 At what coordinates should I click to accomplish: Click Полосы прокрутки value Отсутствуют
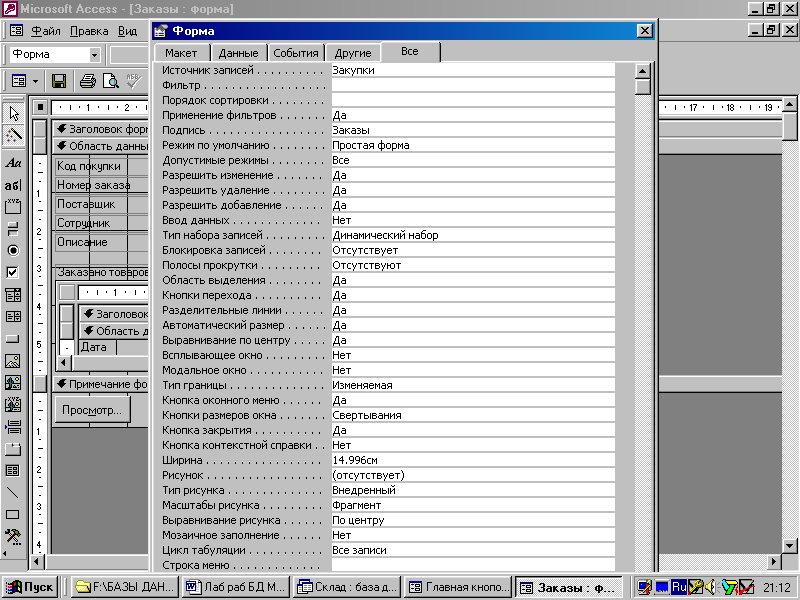pos(473,265)
